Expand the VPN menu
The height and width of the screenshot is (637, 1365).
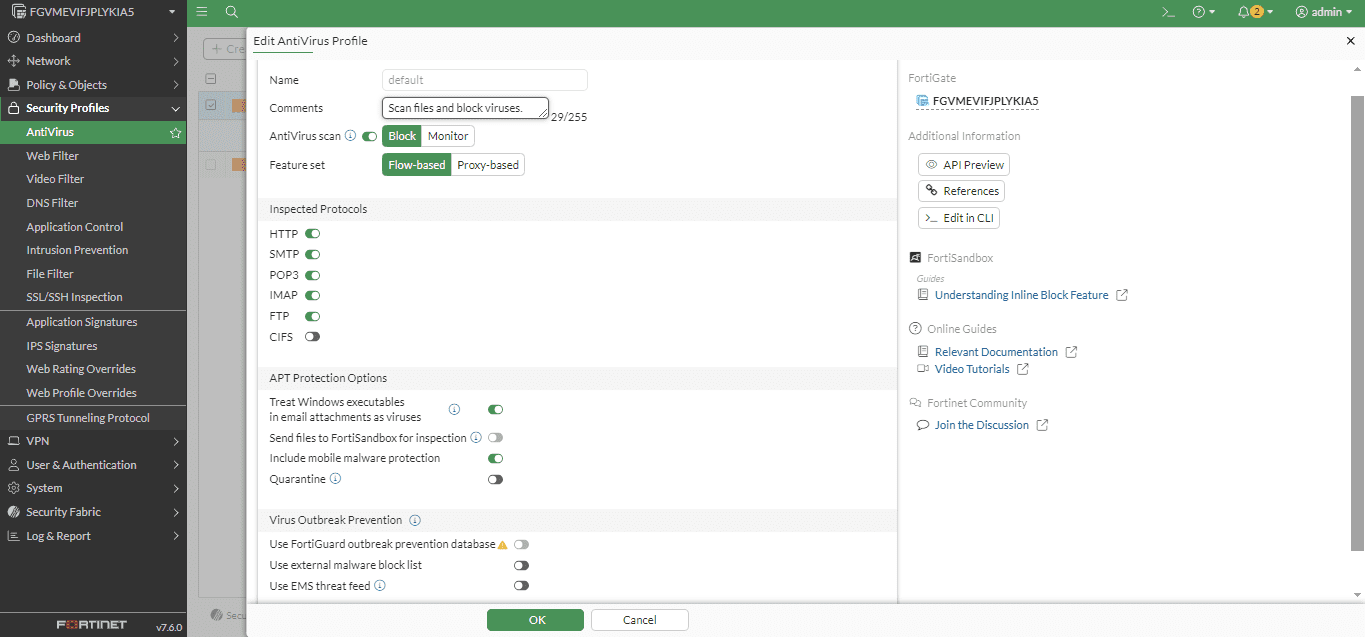(x=93, y=441)
